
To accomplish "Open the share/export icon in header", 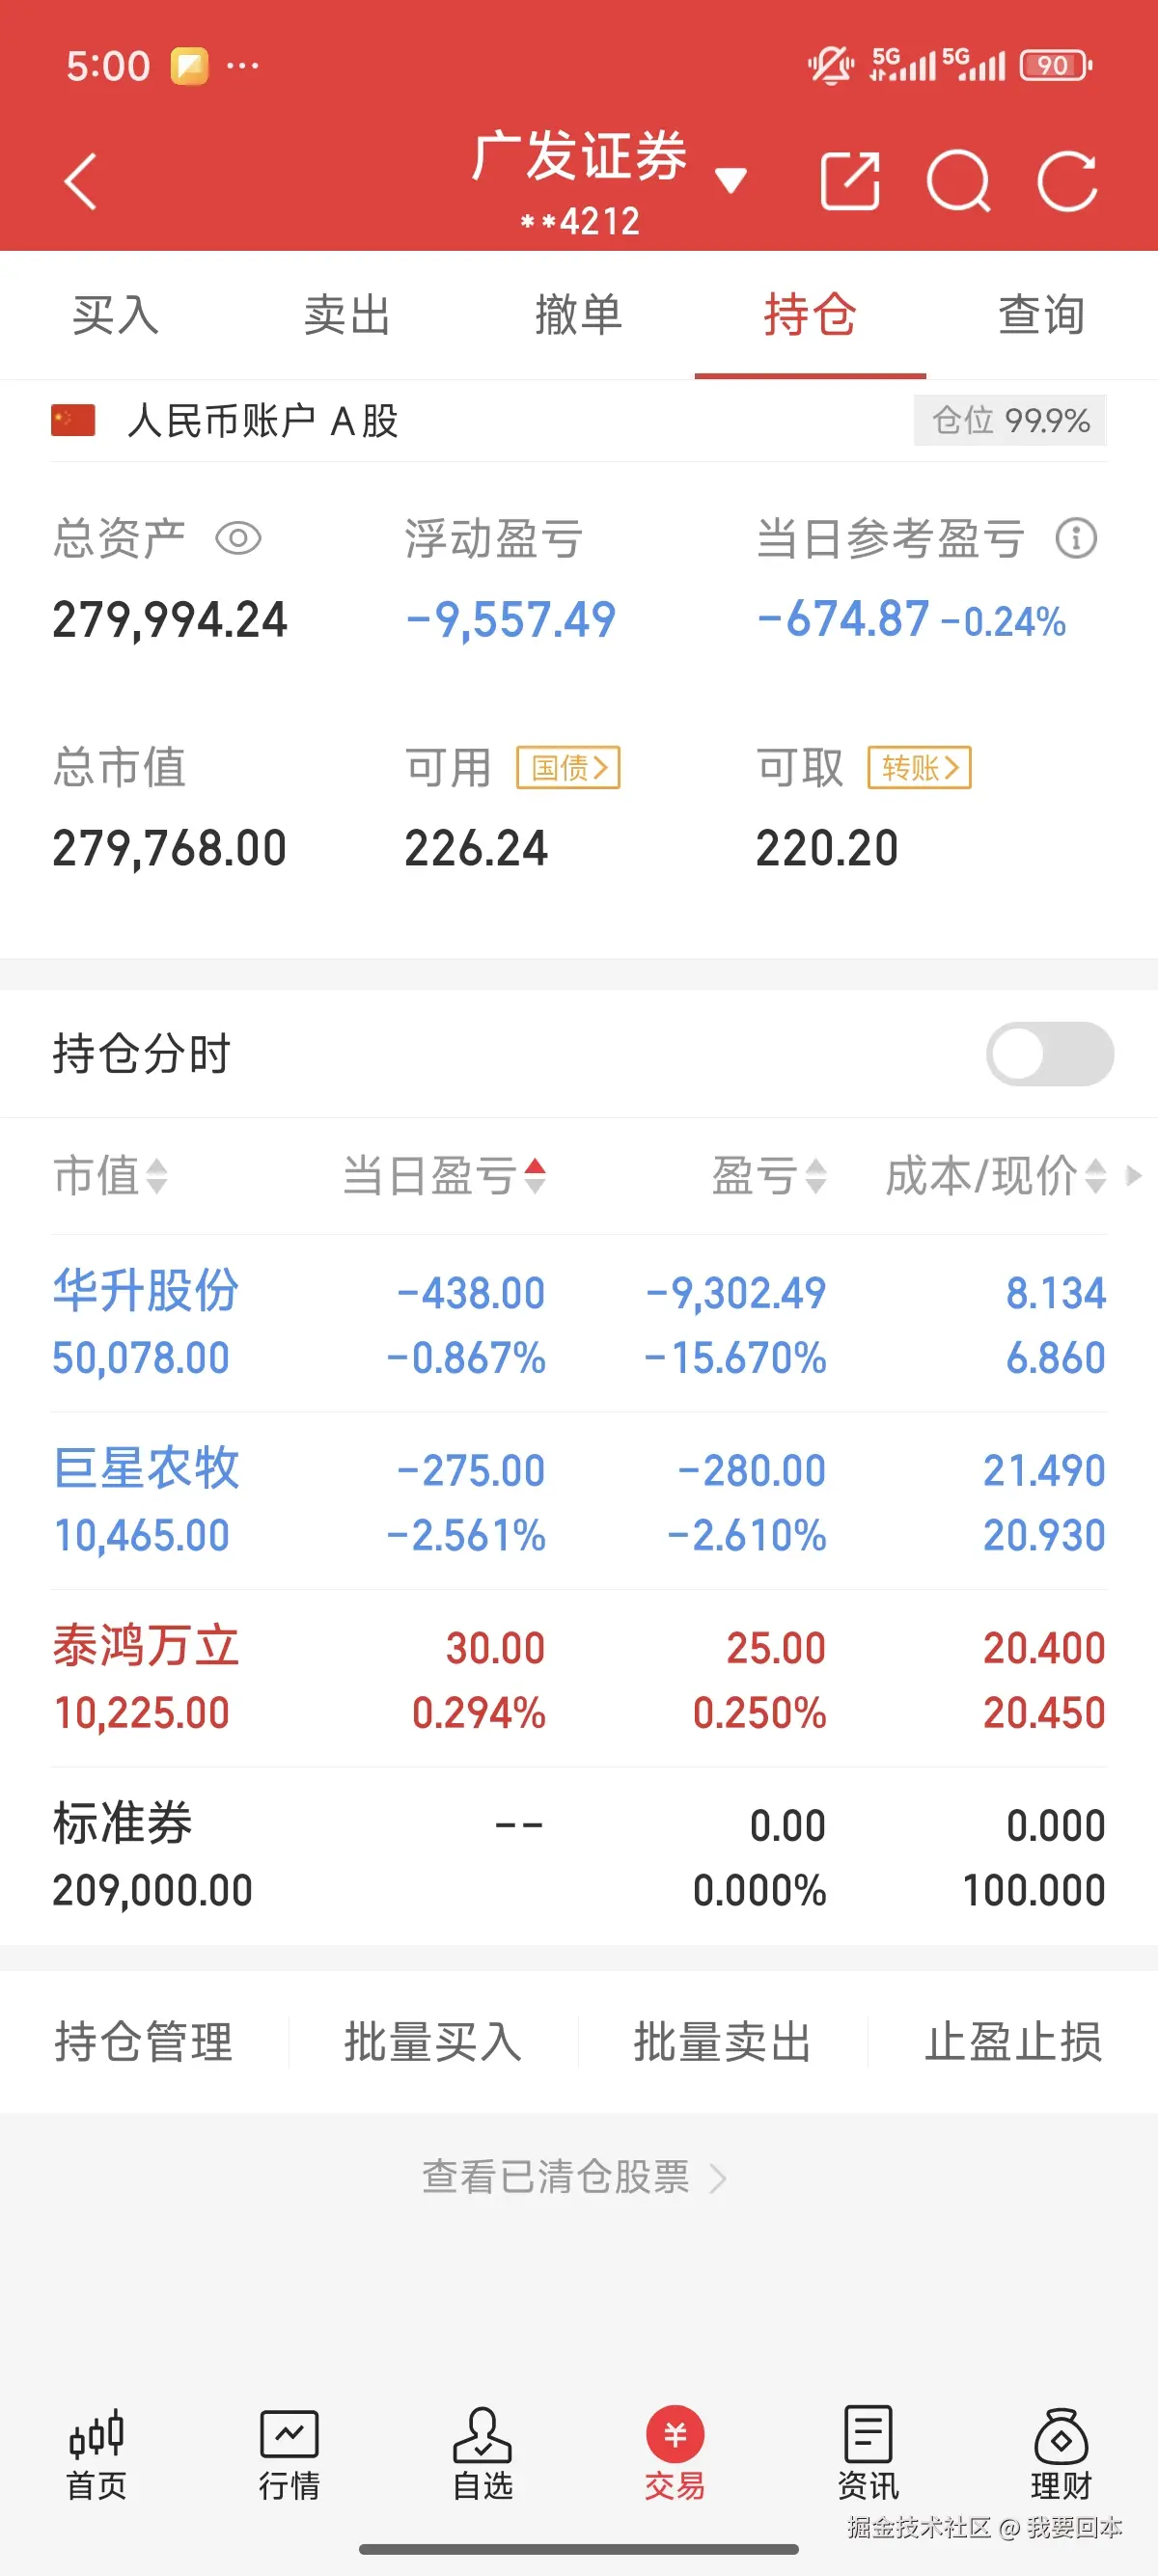I will (849, 182).
